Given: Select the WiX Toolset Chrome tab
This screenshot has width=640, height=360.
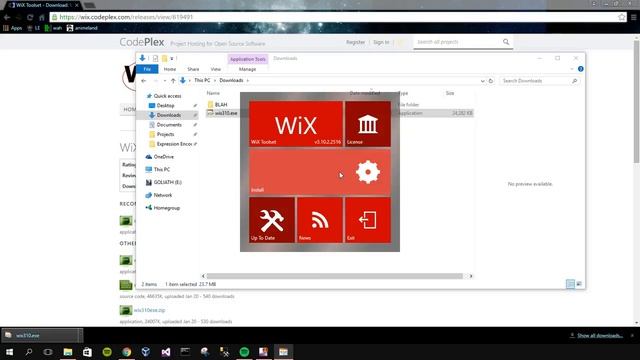Looking at the screenshot, I should (x=44, y=5).
